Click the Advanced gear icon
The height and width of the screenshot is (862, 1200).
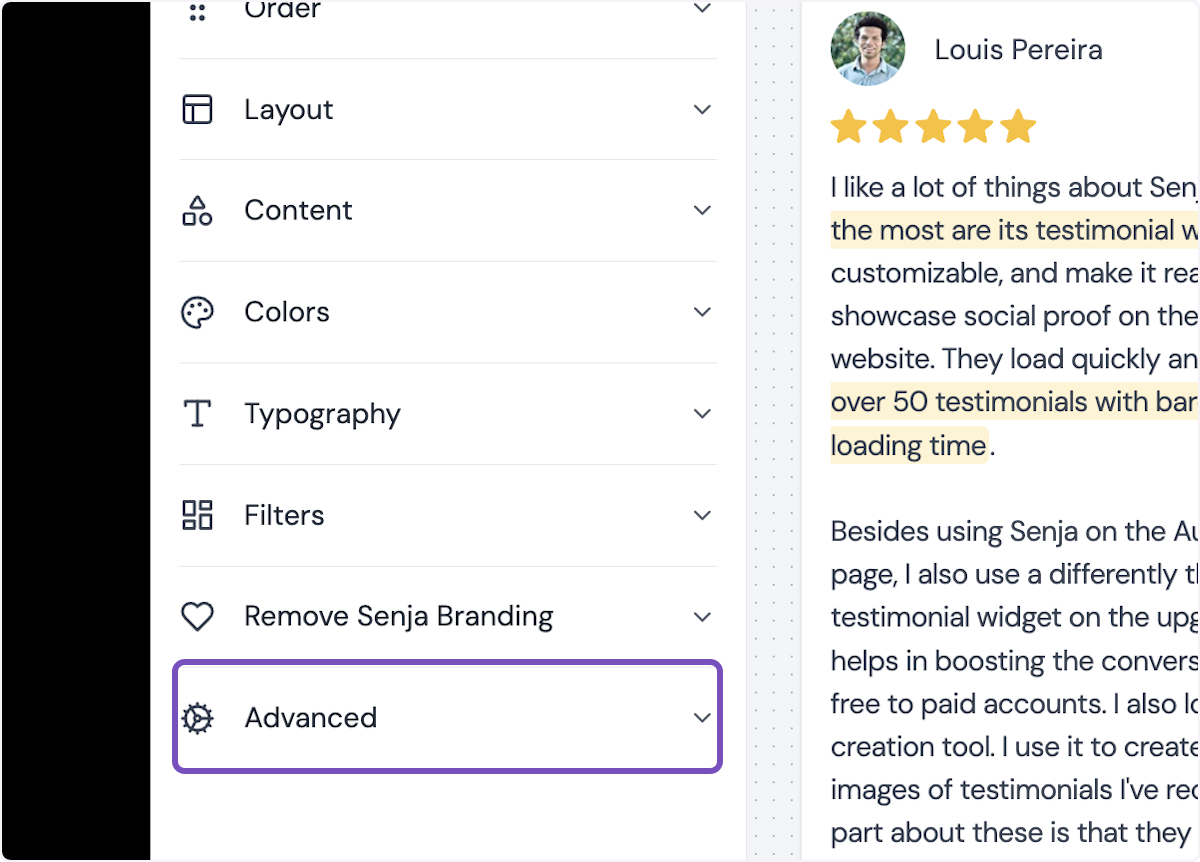pos(197,718)
